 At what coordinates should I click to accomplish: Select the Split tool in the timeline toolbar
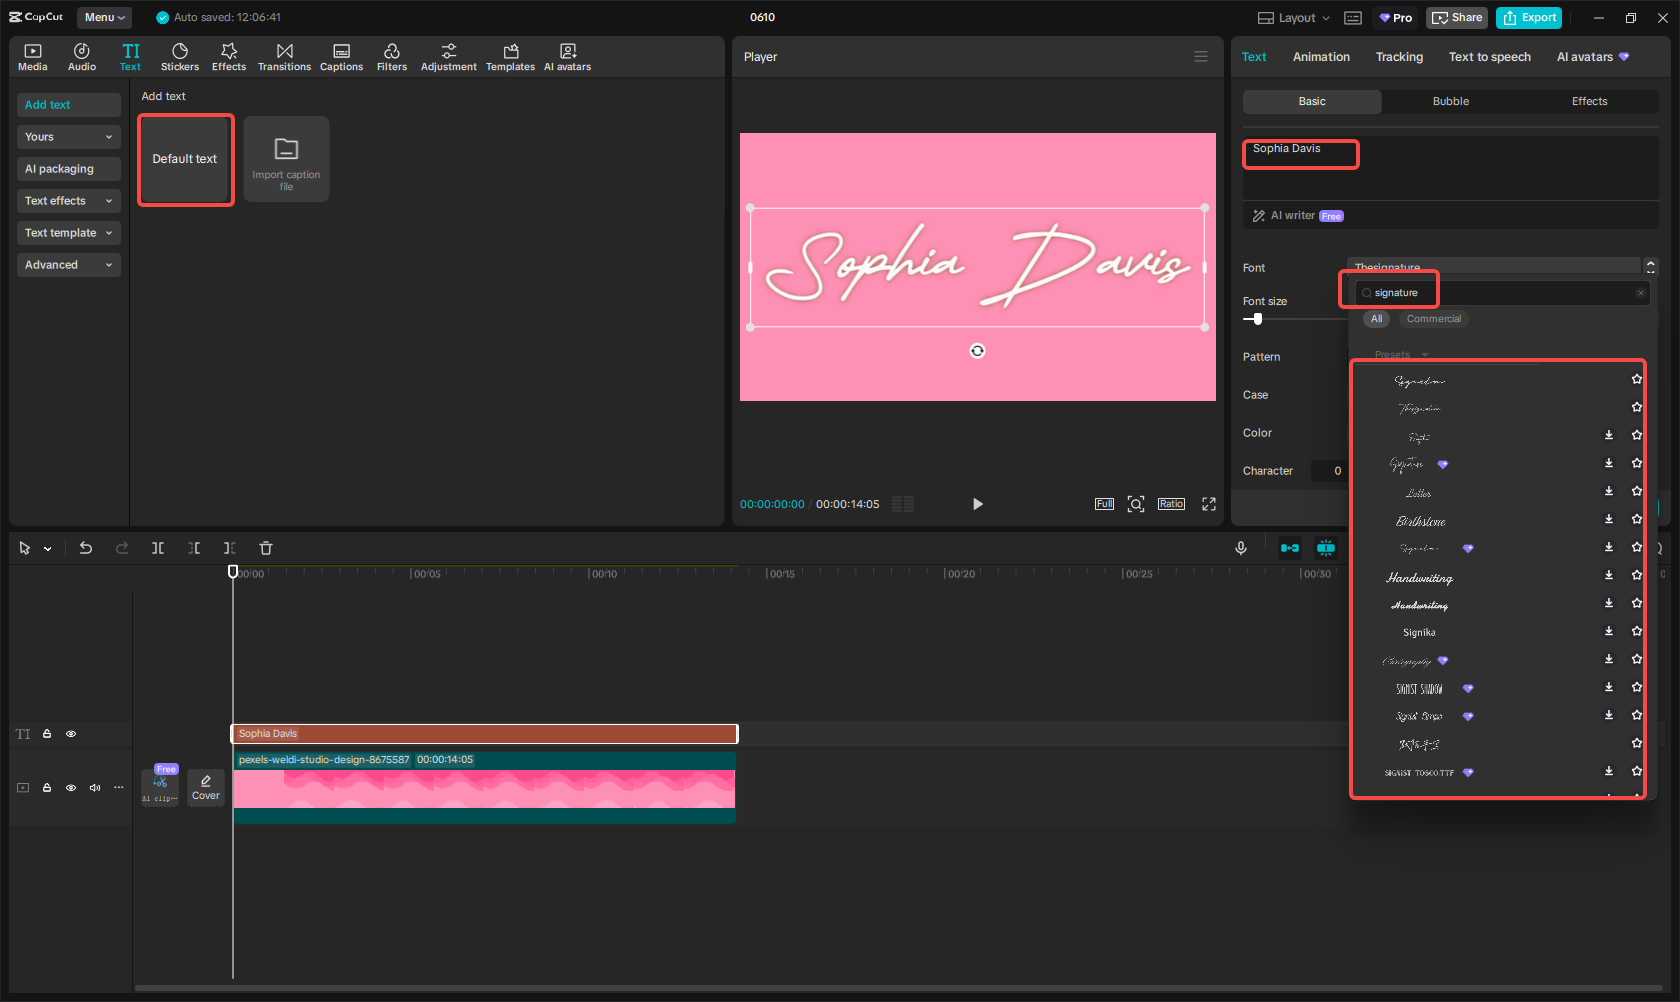[158, 548]
